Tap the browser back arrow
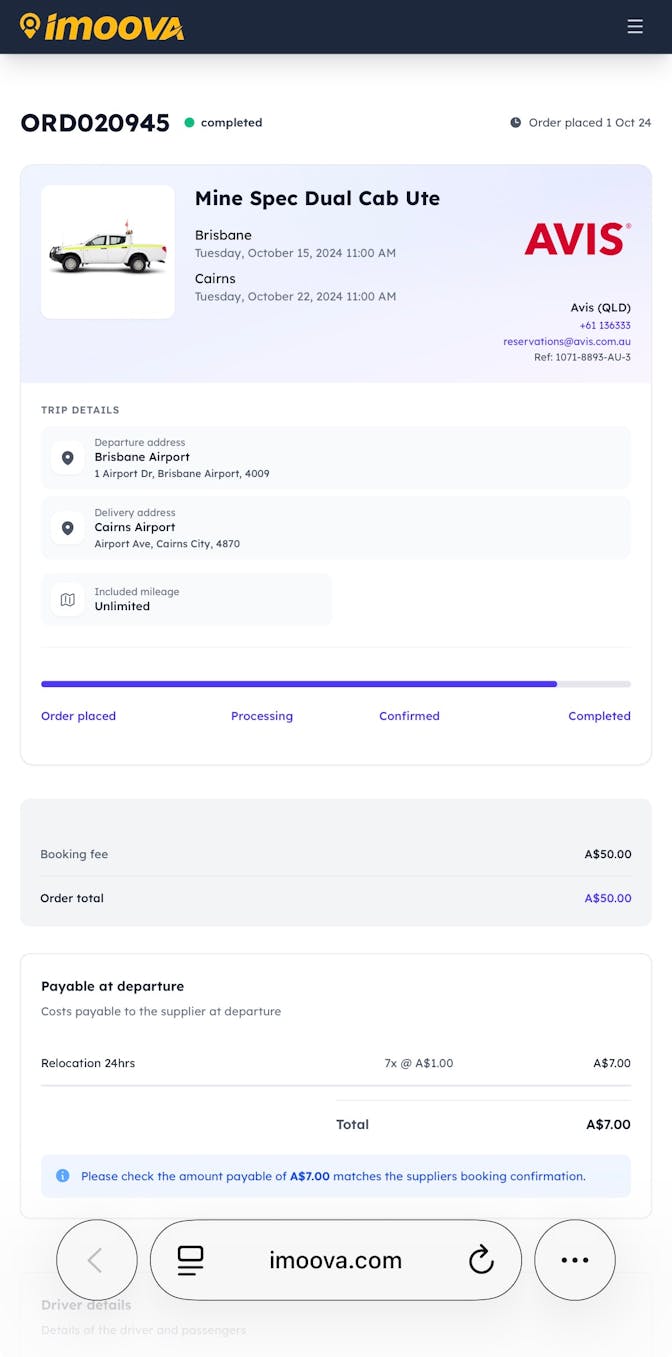 pos(96,1260)
